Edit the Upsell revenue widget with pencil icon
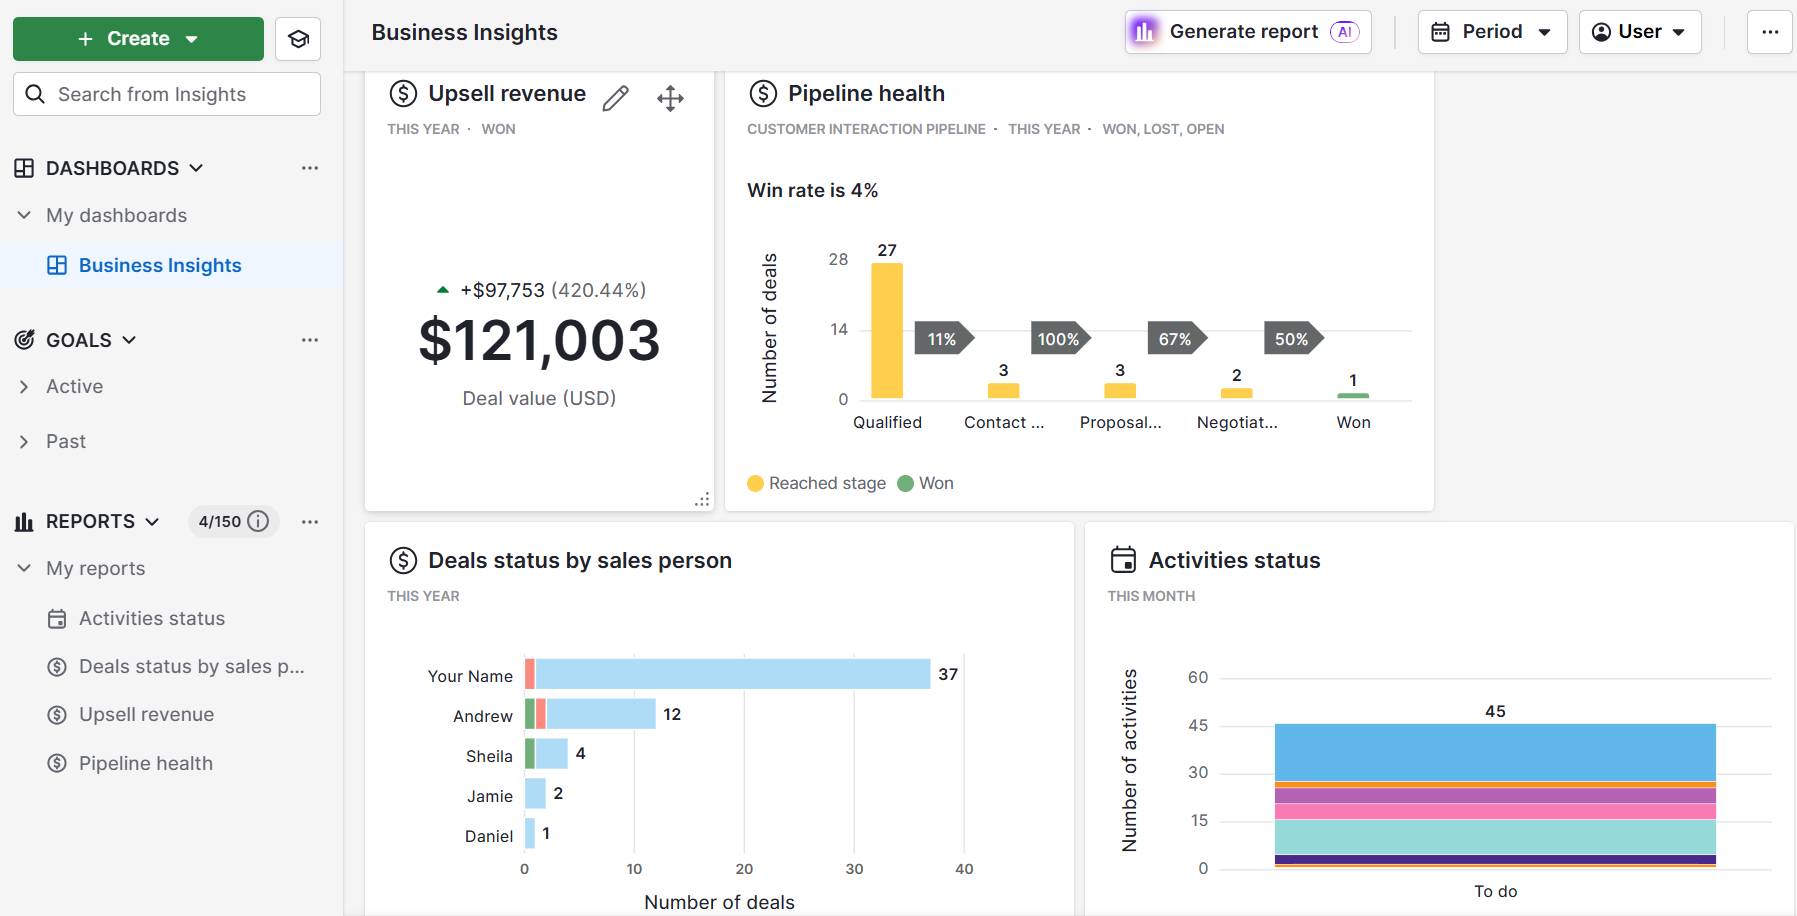Image resolution: width=1797 pixels, height=916 pixels. [616, 97]
